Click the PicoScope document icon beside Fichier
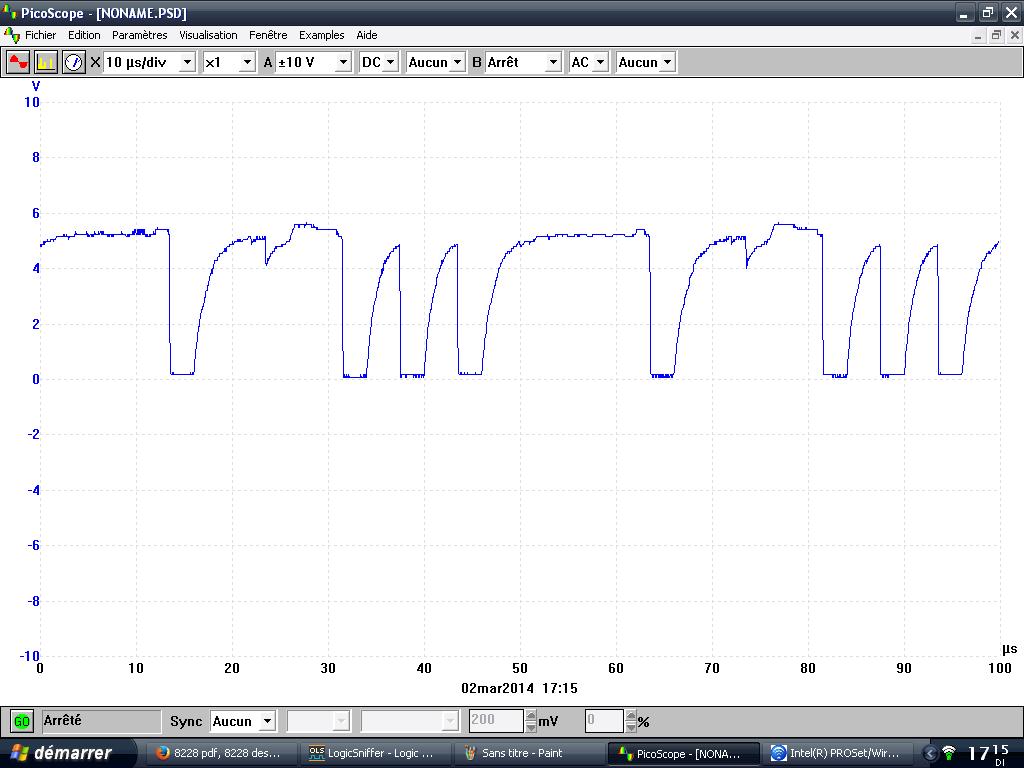Image resolution: width=1024 pixels, height=768 pixels. (11, 35)
